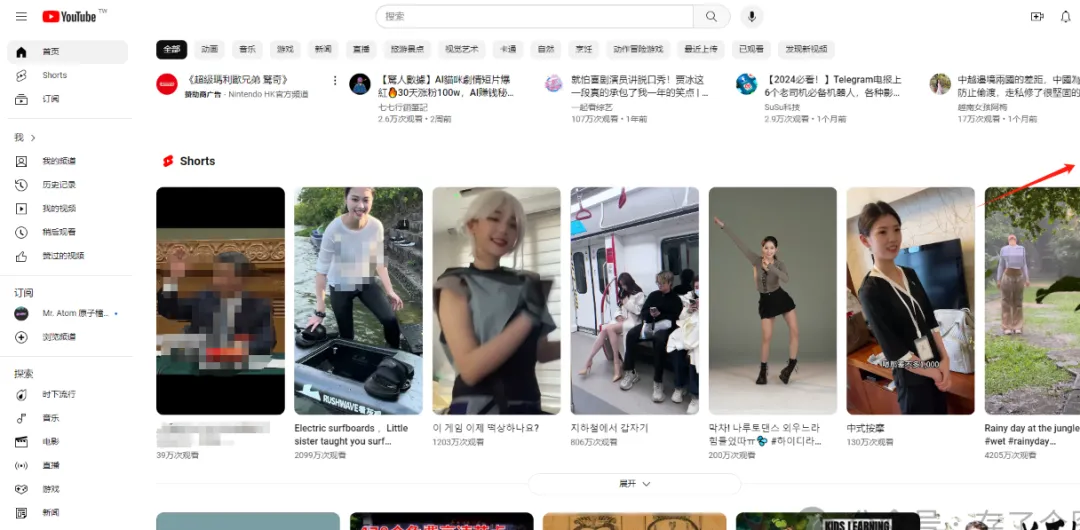Select the 发现新视频 filter chip
The height and width of the screenshot is (530, 1080).
806,50
